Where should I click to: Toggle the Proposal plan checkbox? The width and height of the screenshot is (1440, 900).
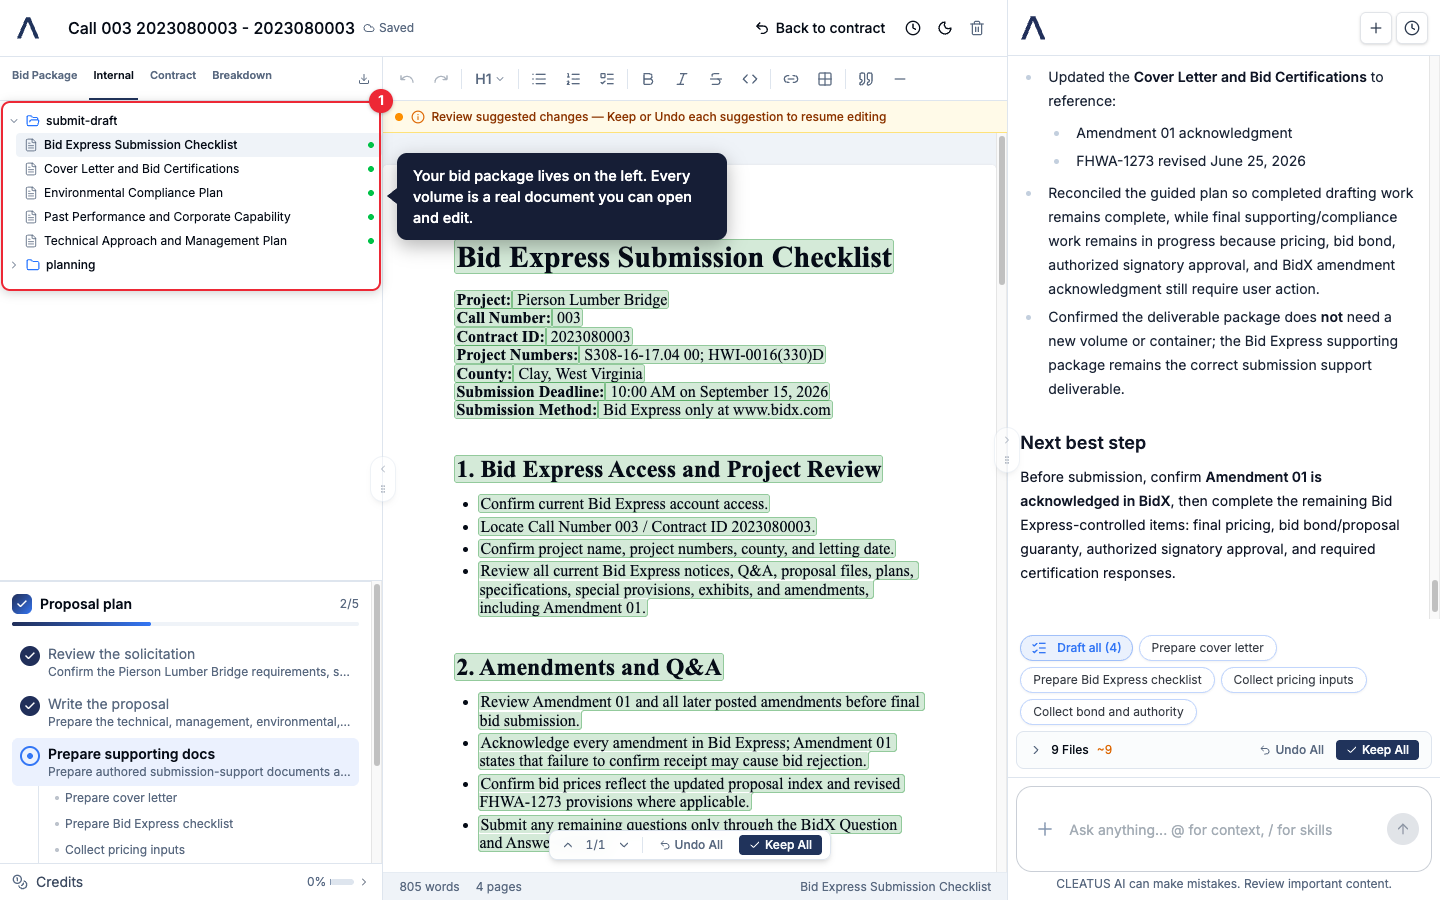pos(22,604)
